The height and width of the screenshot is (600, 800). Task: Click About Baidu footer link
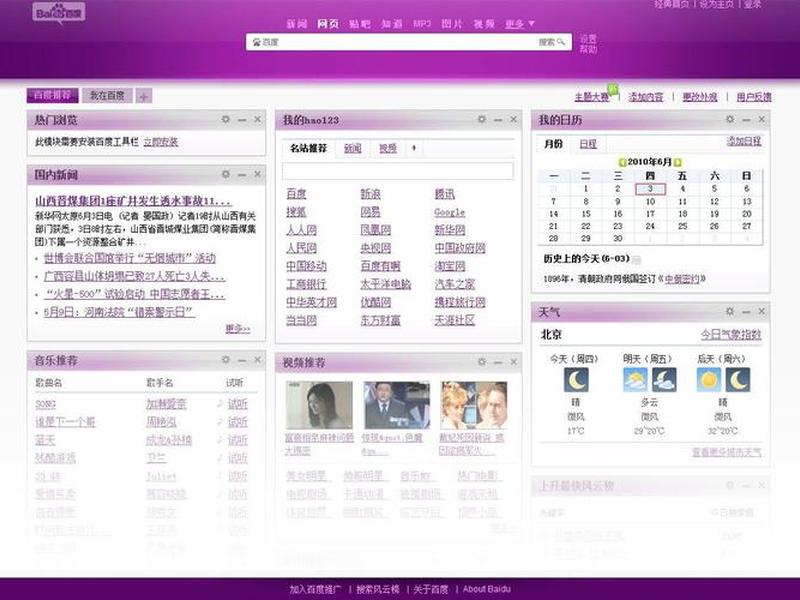click(x=486, y=589)
